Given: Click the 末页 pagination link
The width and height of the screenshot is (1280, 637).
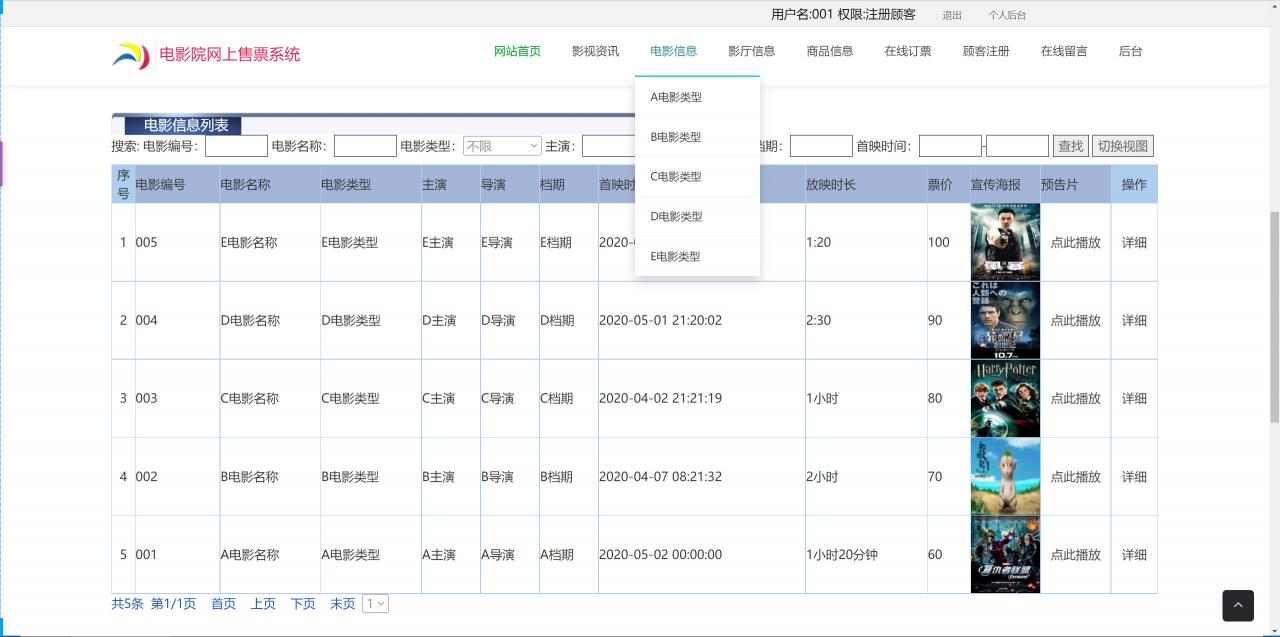Looking at the screenshot, I should coord(342,603).
